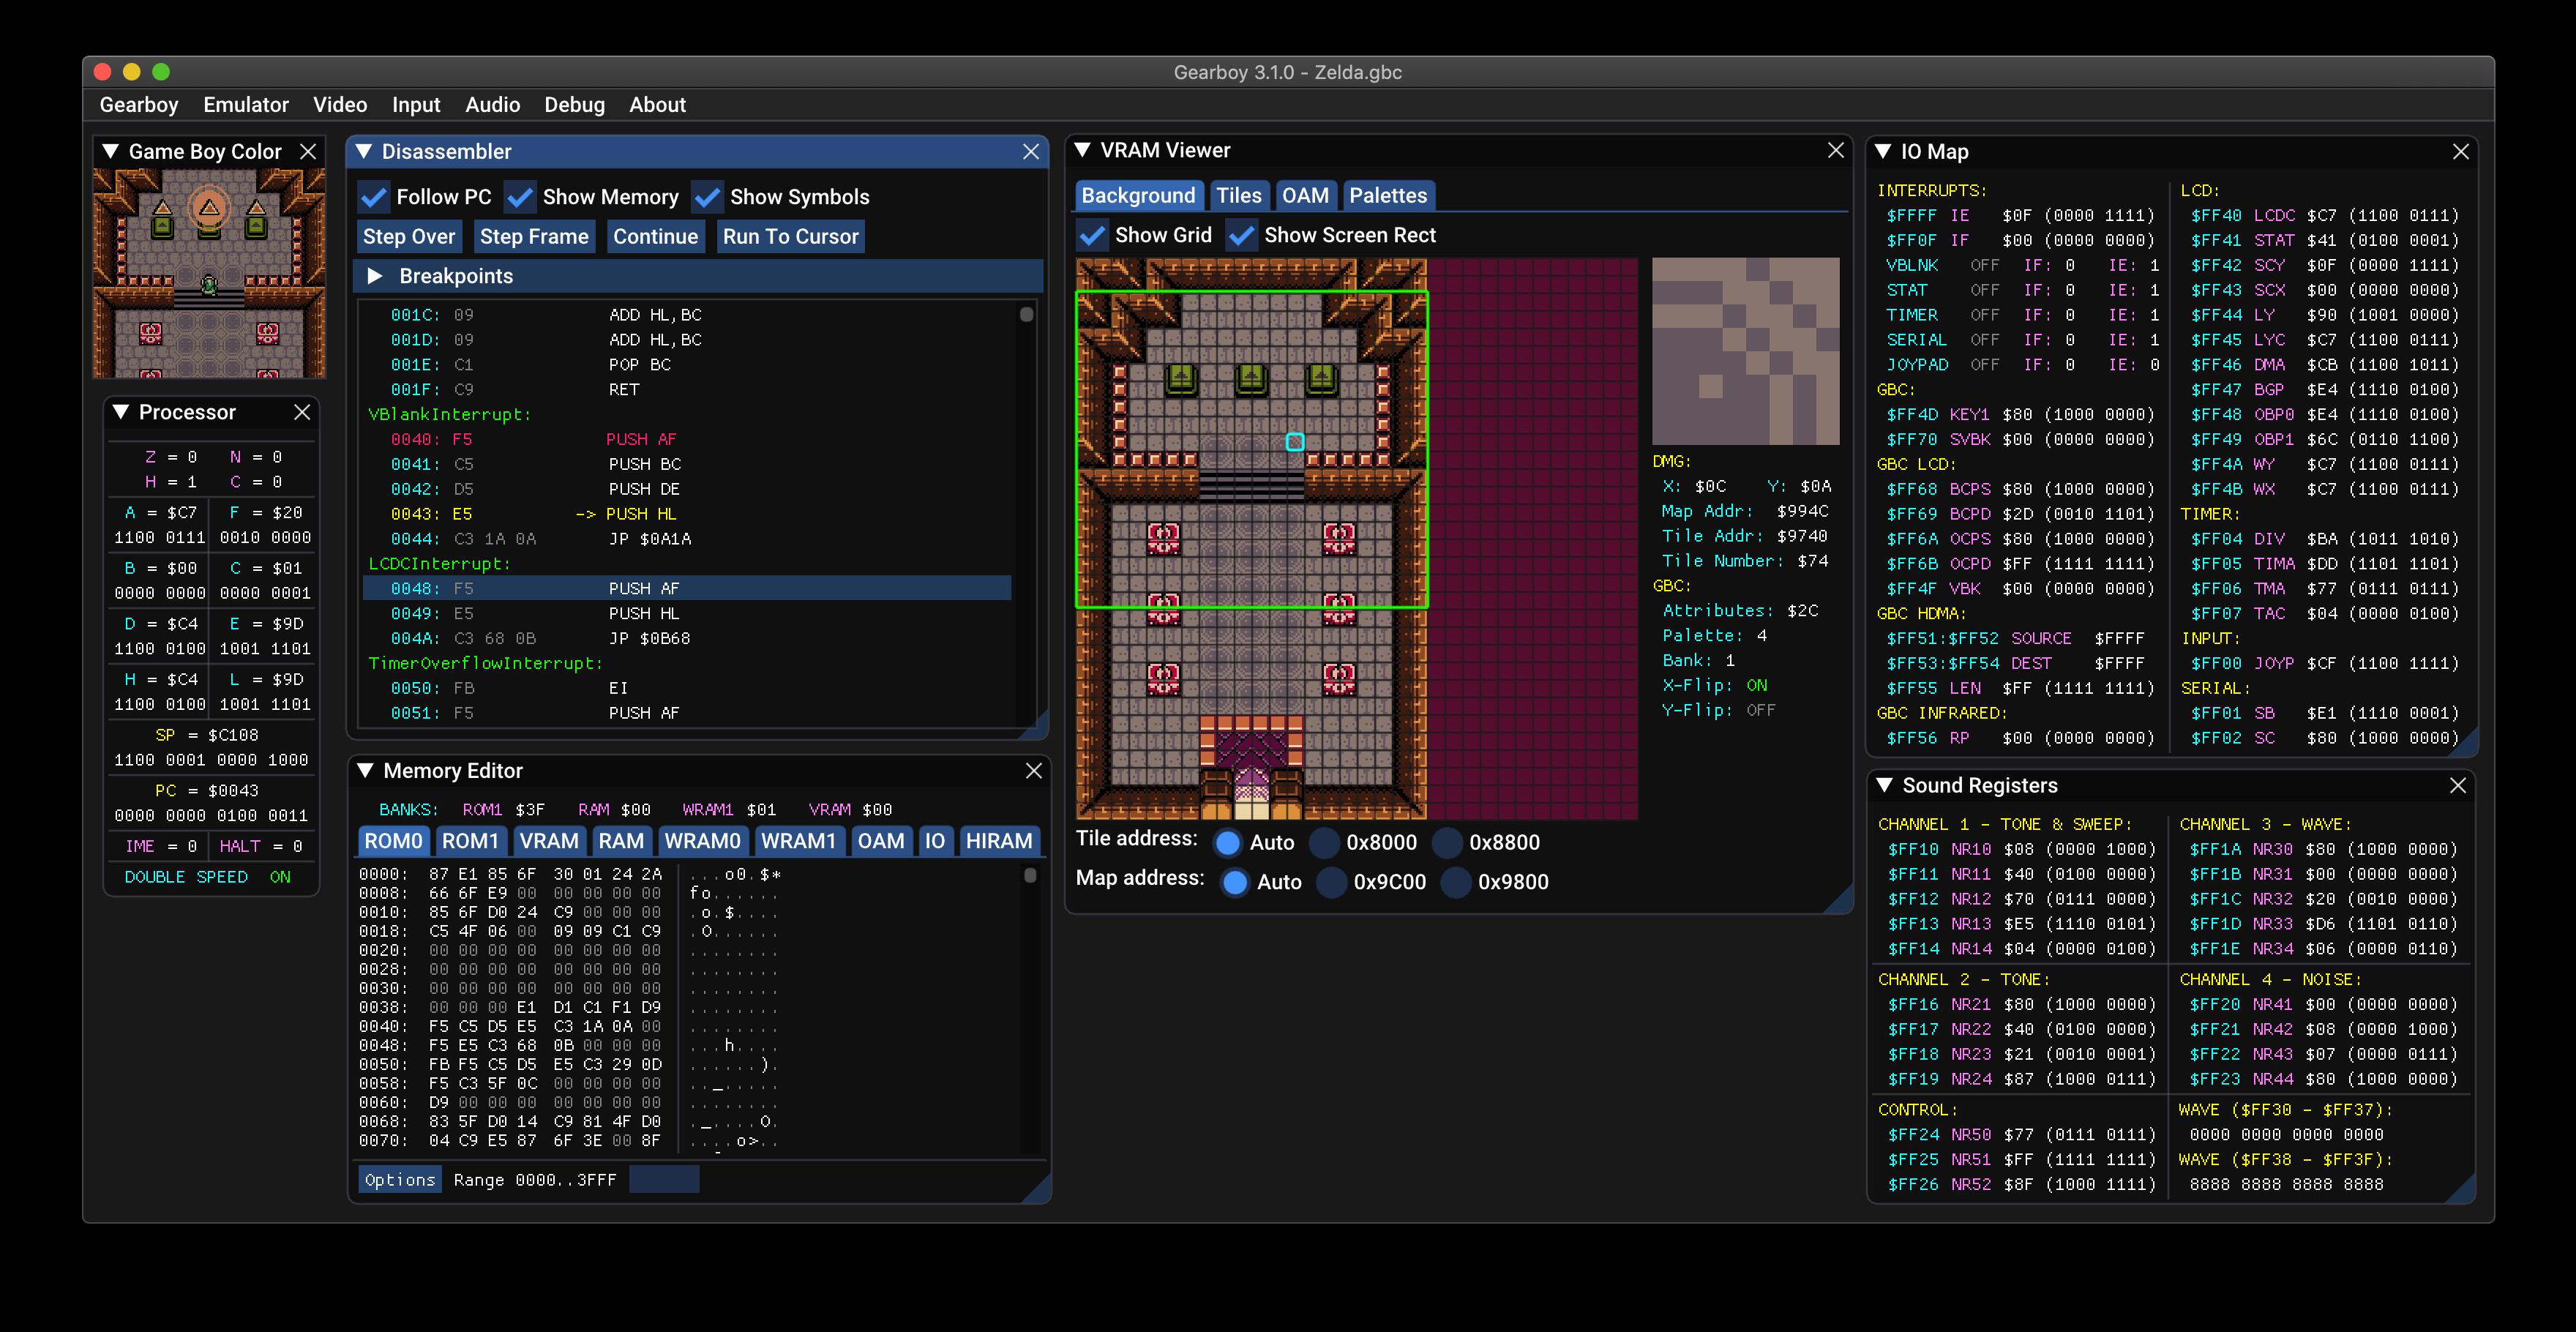Screen dimensions: 2576x1332
Task: Open Memory Editor Options button
Action: point(400,1180)
